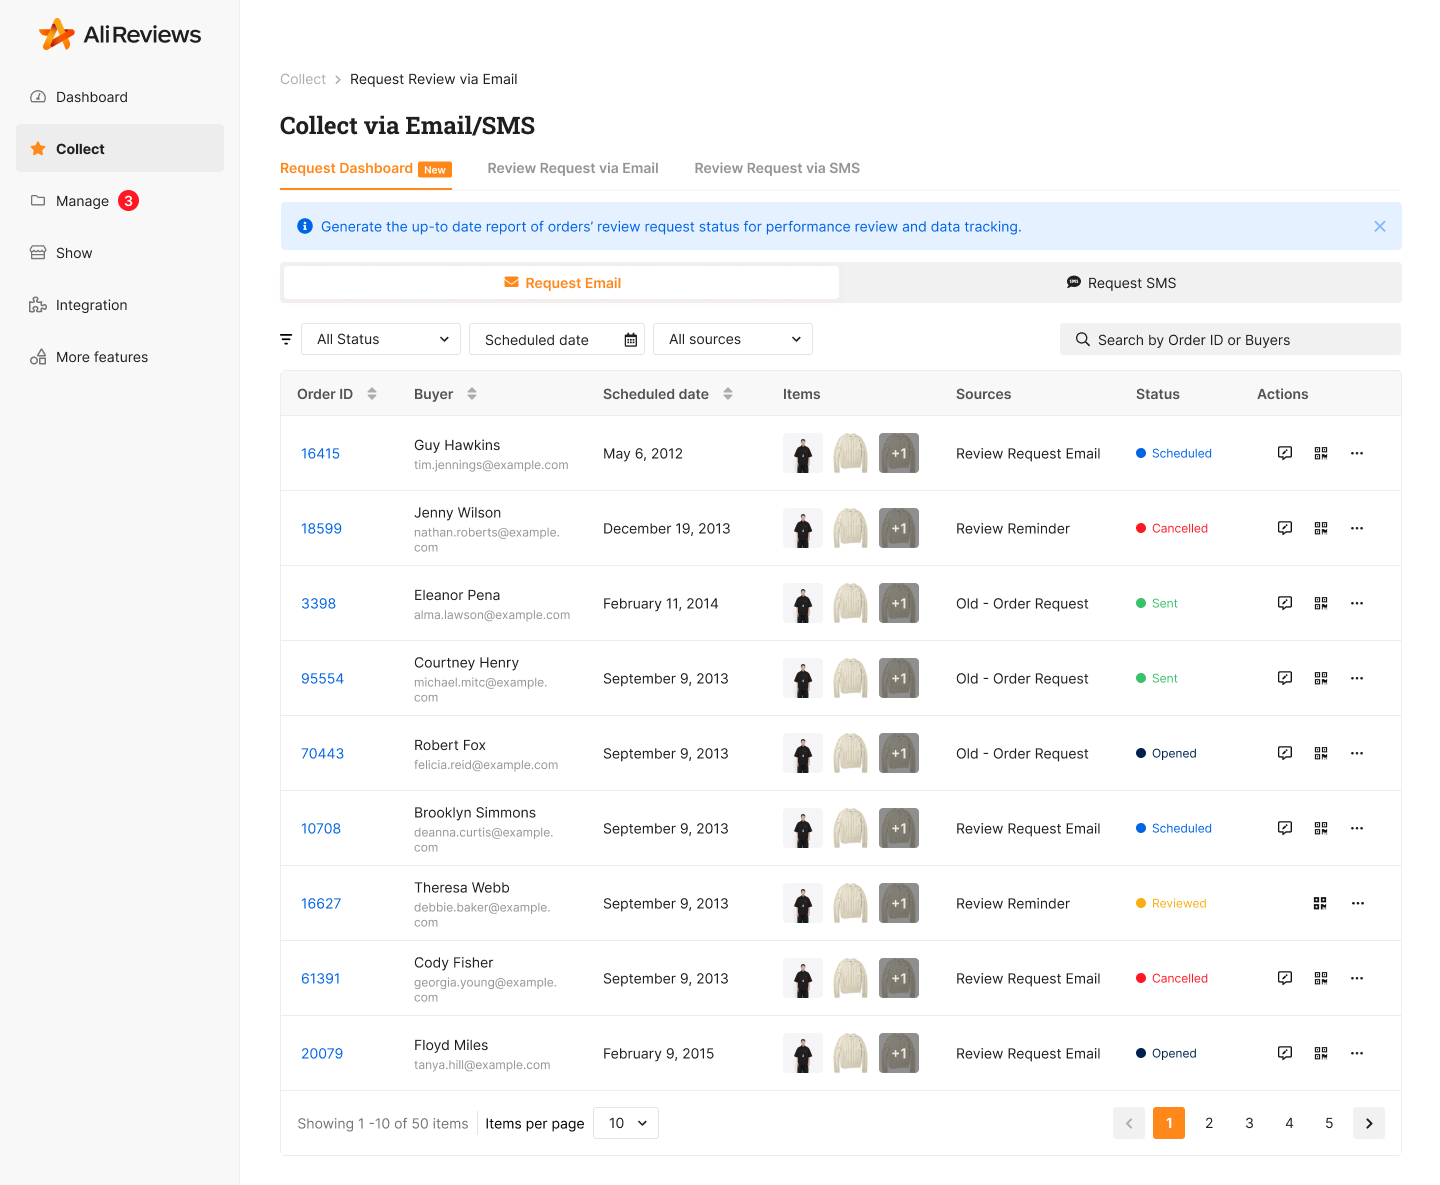
Task: Switch to the Request SMS toggle option
Action: click(x=1121, y=282)
